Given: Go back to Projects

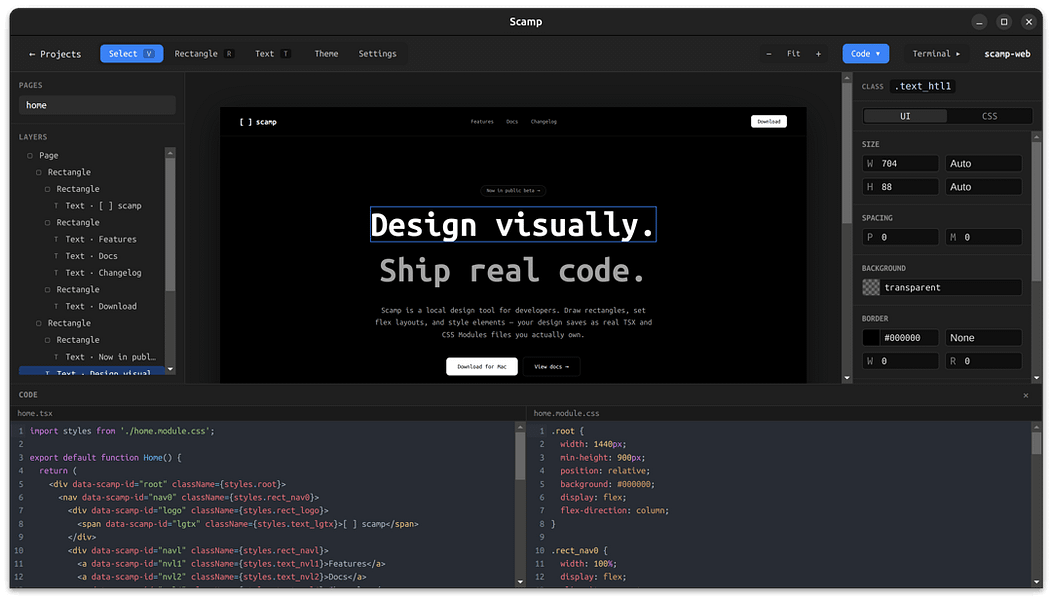Looking at the screenshot, I should tap(54, 54).
